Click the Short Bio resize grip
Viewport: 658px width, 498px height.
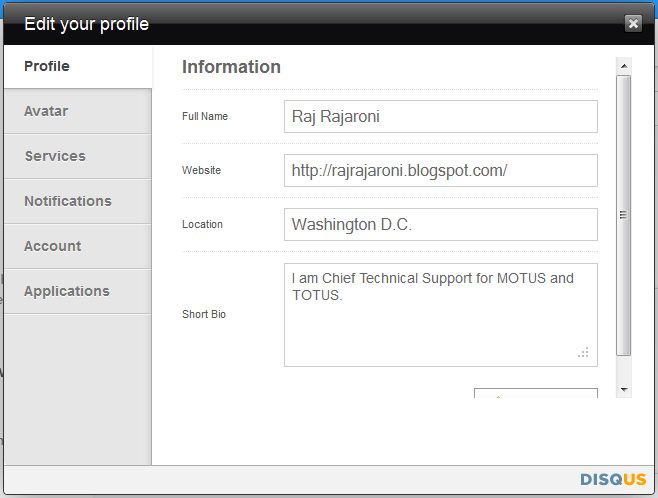pos(583,352)
